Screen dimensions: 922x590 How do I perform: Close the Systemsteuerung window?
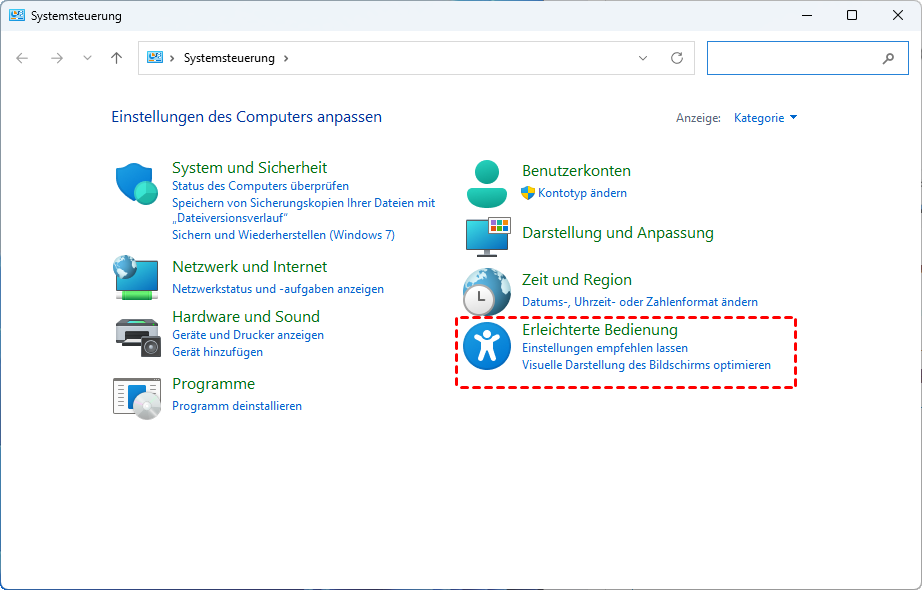897,15
